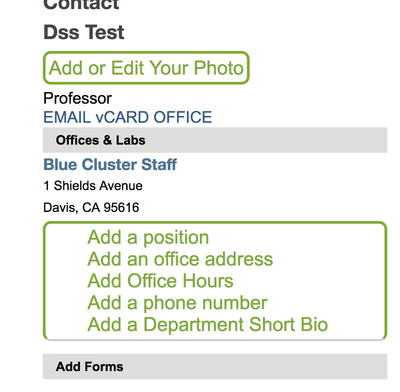Click the Contact page heading
400x392 pixels.
[81, 5]
